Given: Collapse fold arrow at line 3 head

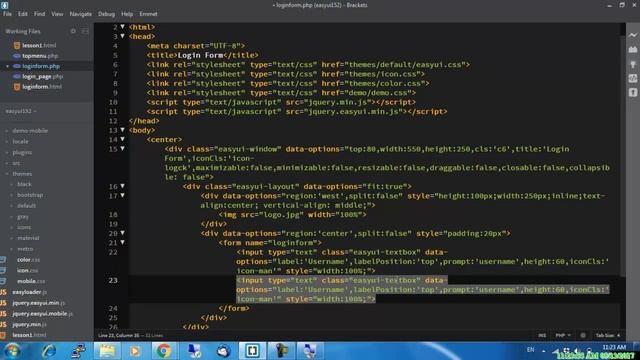Looking at the screenshot, I should click(122, 36).
